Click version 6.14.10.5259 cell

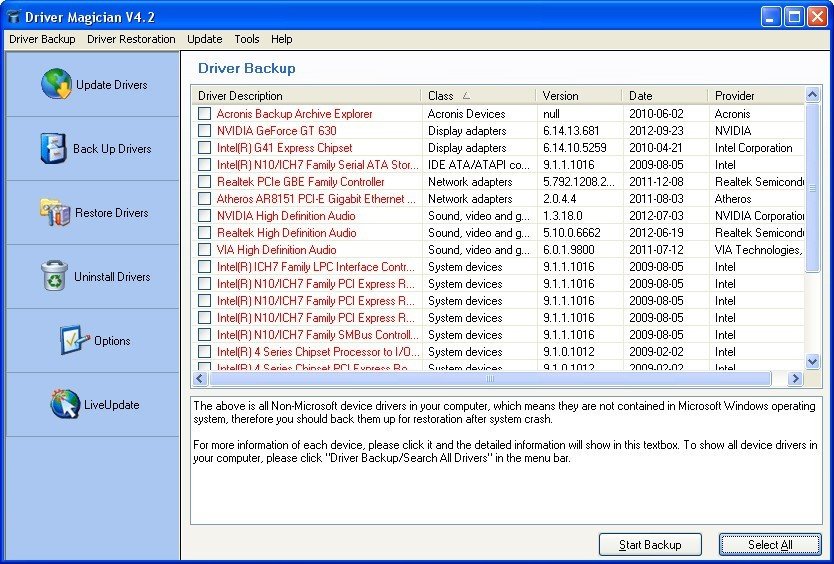point(574,147)
